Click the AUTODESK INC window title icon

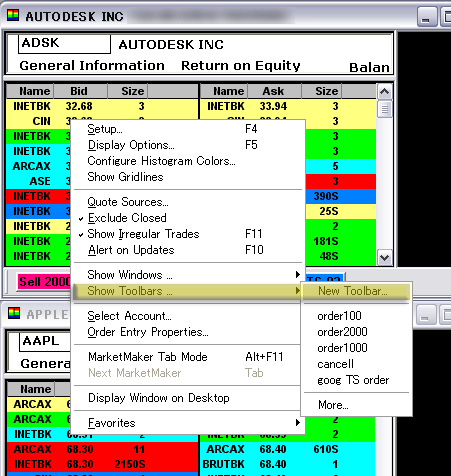point(13,16)
